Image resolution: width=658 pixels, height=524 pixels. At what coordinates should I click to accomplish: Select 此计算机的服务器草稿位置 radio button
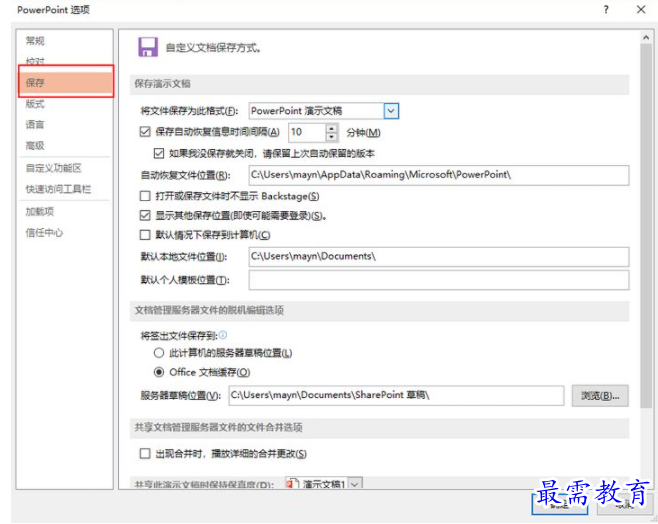pyautogui.click(x=159, y=353)
